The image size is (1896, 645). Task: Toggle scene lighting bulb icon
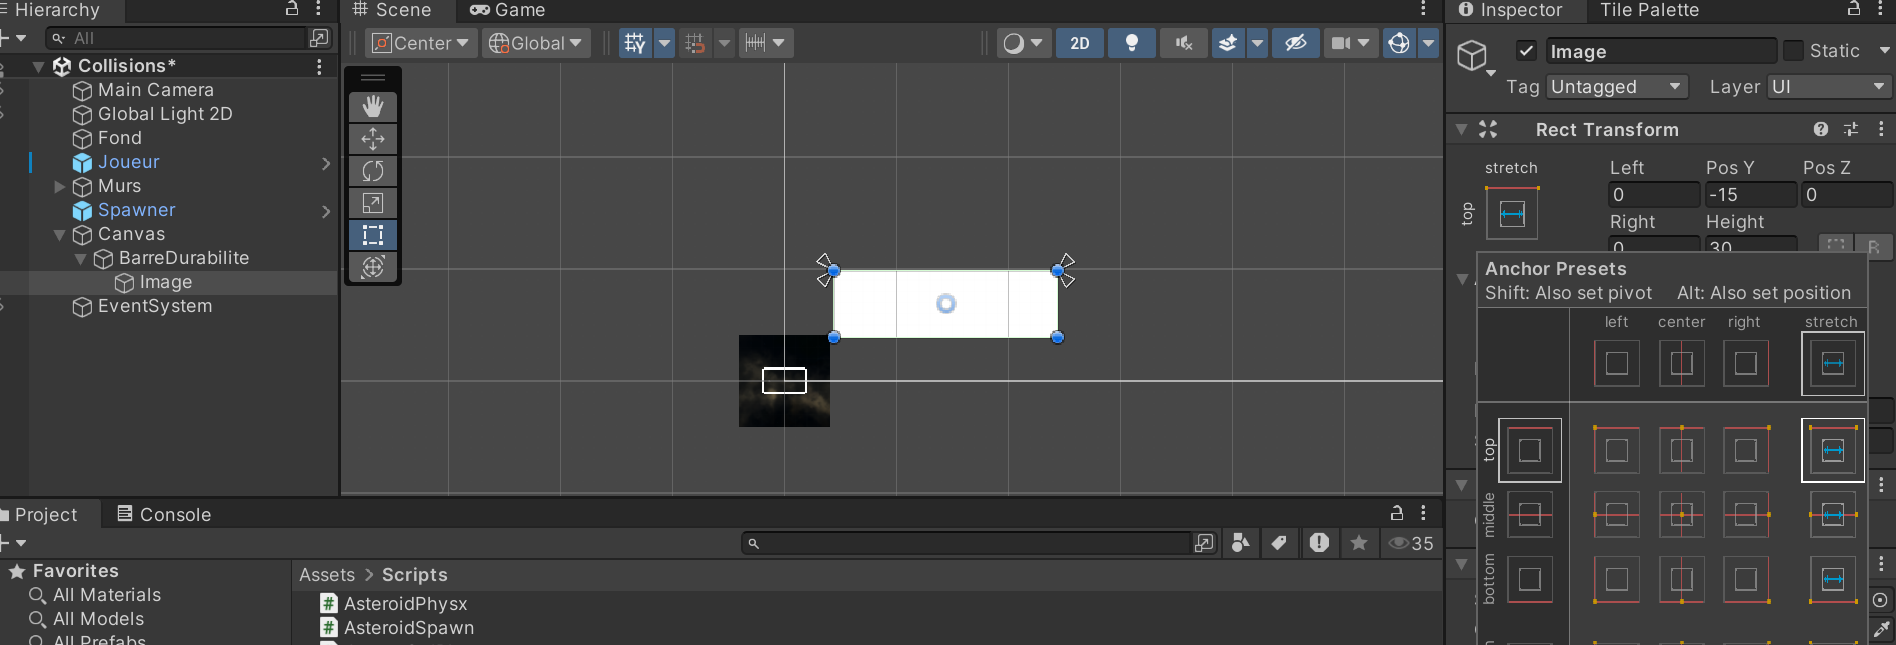point(1132,43)
